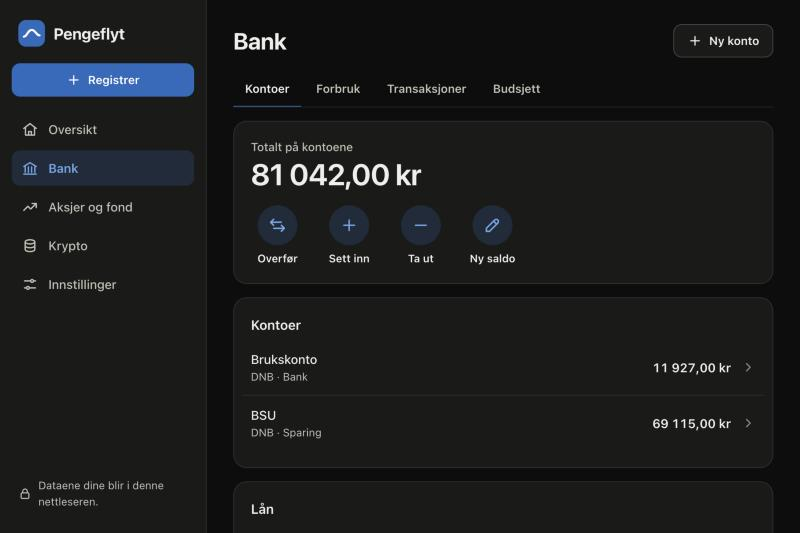Click the Ny saldo label
The image size is (800, 533).
(492, 259)
